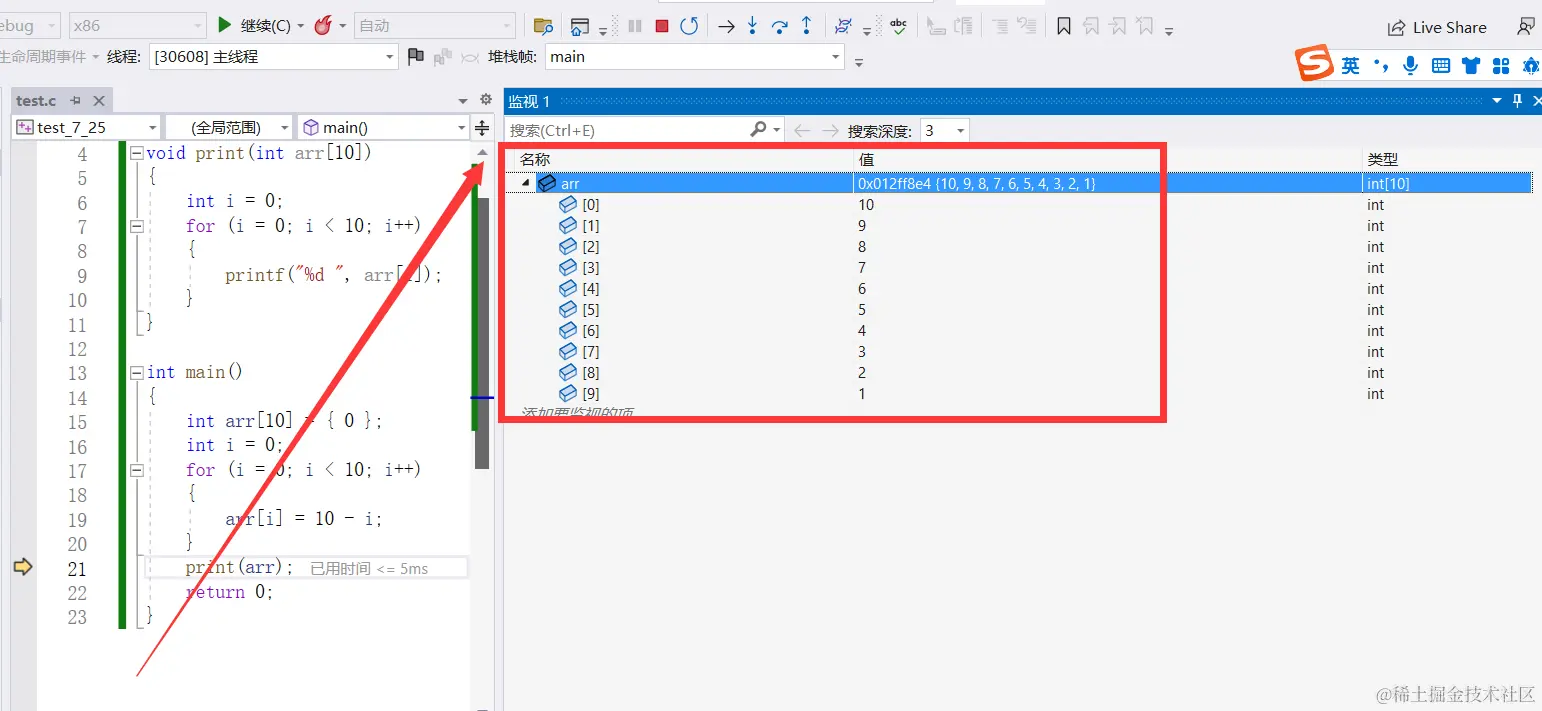This screenshot has width=1542, height=711.
Task: Open the Hot Reload flame options arrow
Action: [x=342, y=26]
